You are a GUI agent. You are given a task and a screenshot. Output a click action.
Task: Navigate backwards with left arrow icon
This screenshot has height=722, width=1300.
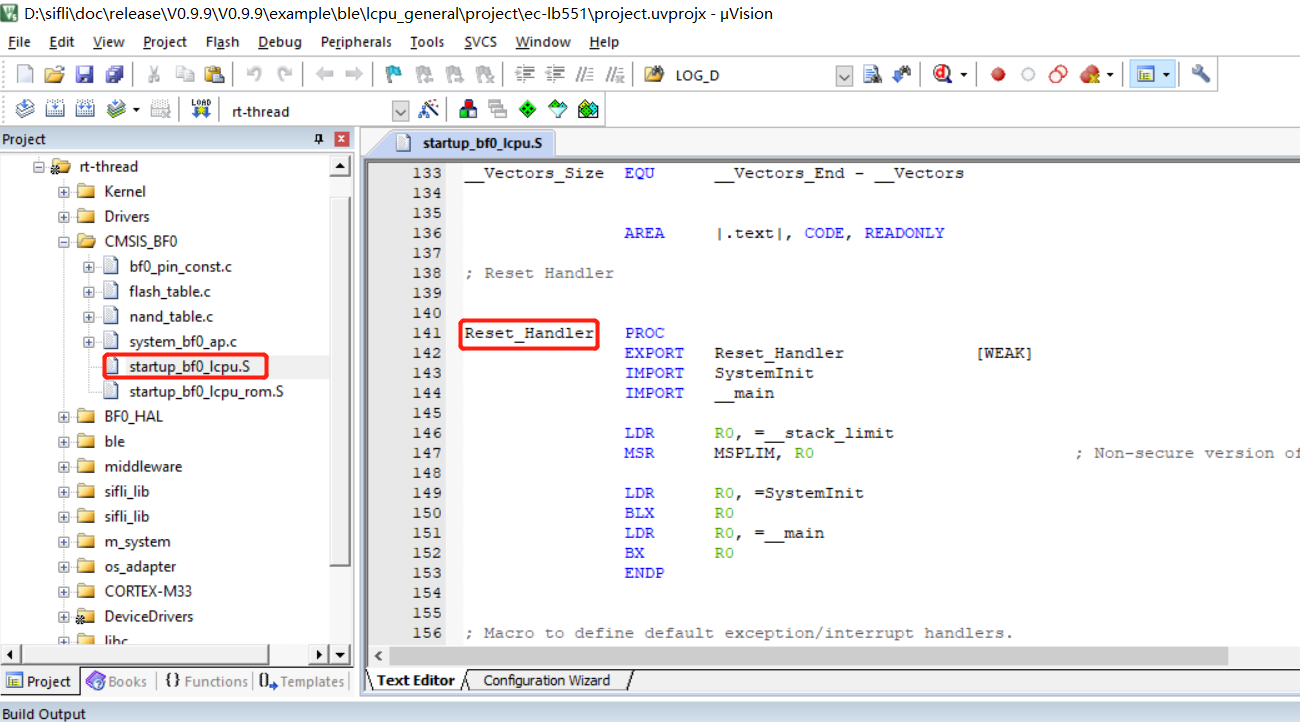325,75
